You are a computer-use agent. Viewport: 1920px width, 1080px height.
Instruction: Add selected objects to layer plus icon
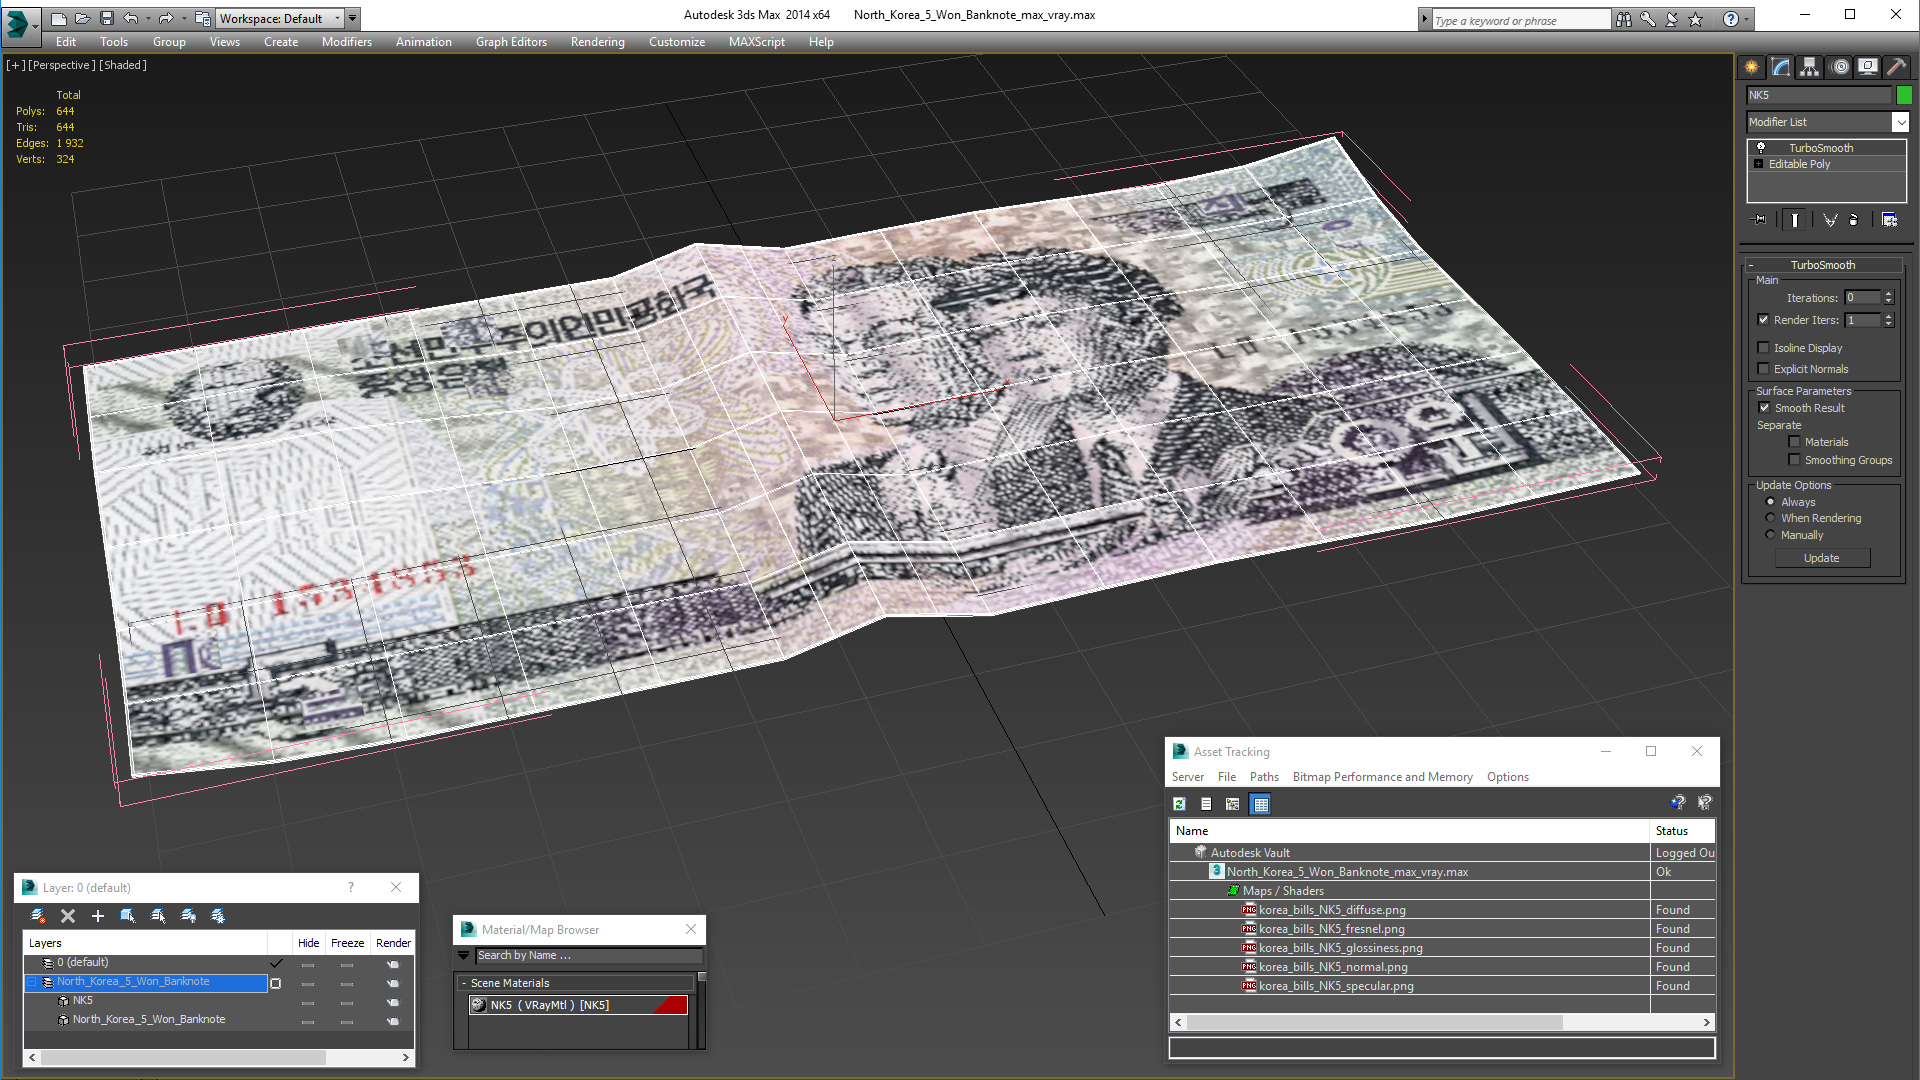coord(98,916)
